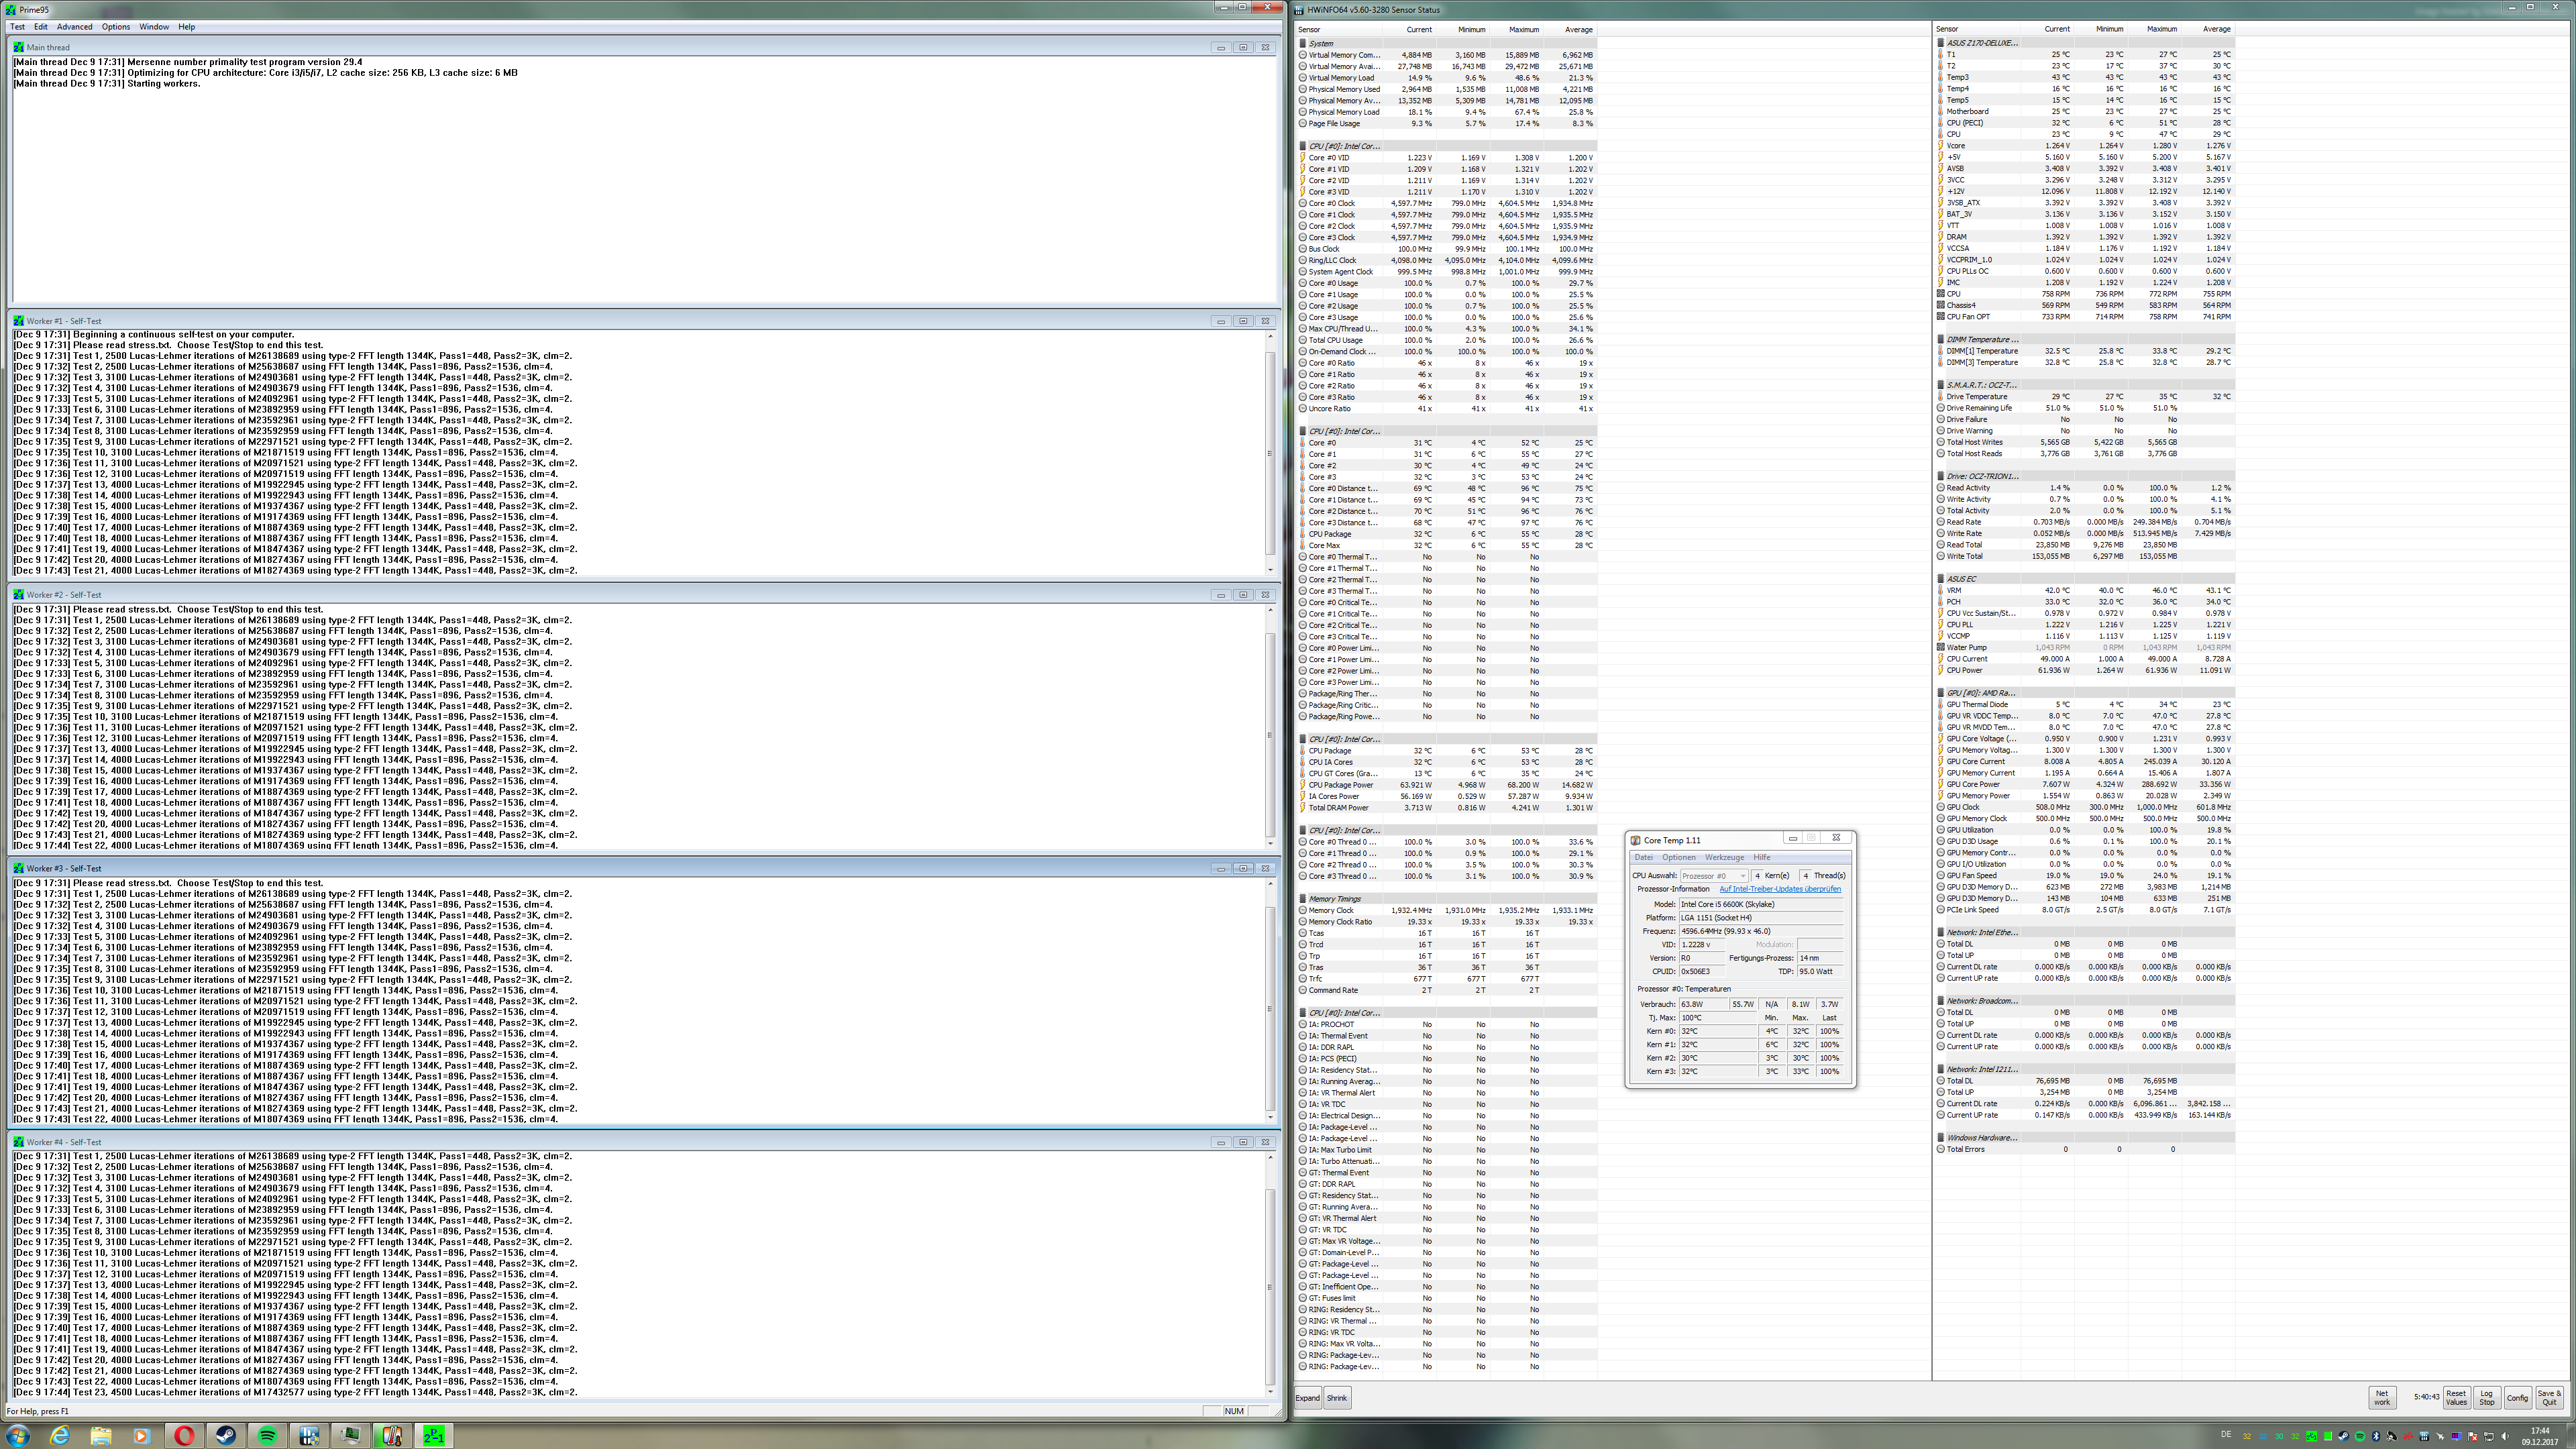Image resolution: width=2576 pixels, height=1449 pixels.
Task: Click the Log Stop button
Action: click(x=2486, y=1398)
